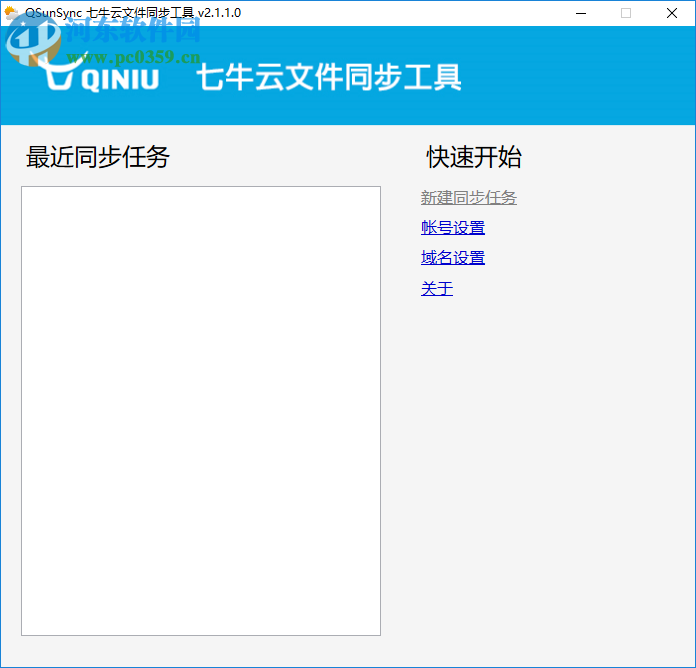This screenshot has height=668, width=696.
Task: Minimize the QSunSync window
Action: tap(581, 13)
